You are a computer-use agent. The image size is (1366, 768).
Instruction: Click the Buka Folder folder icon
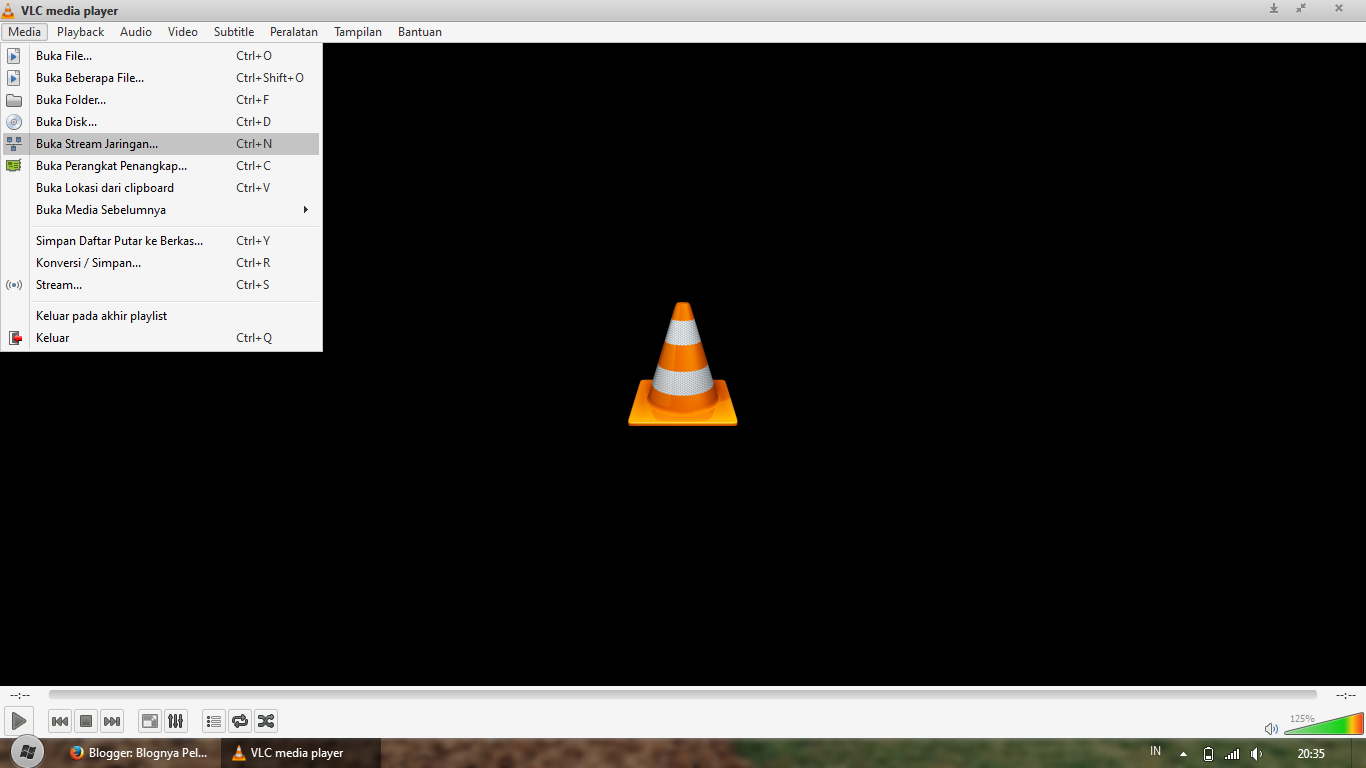pyautogui.click(x=14, y=99)
